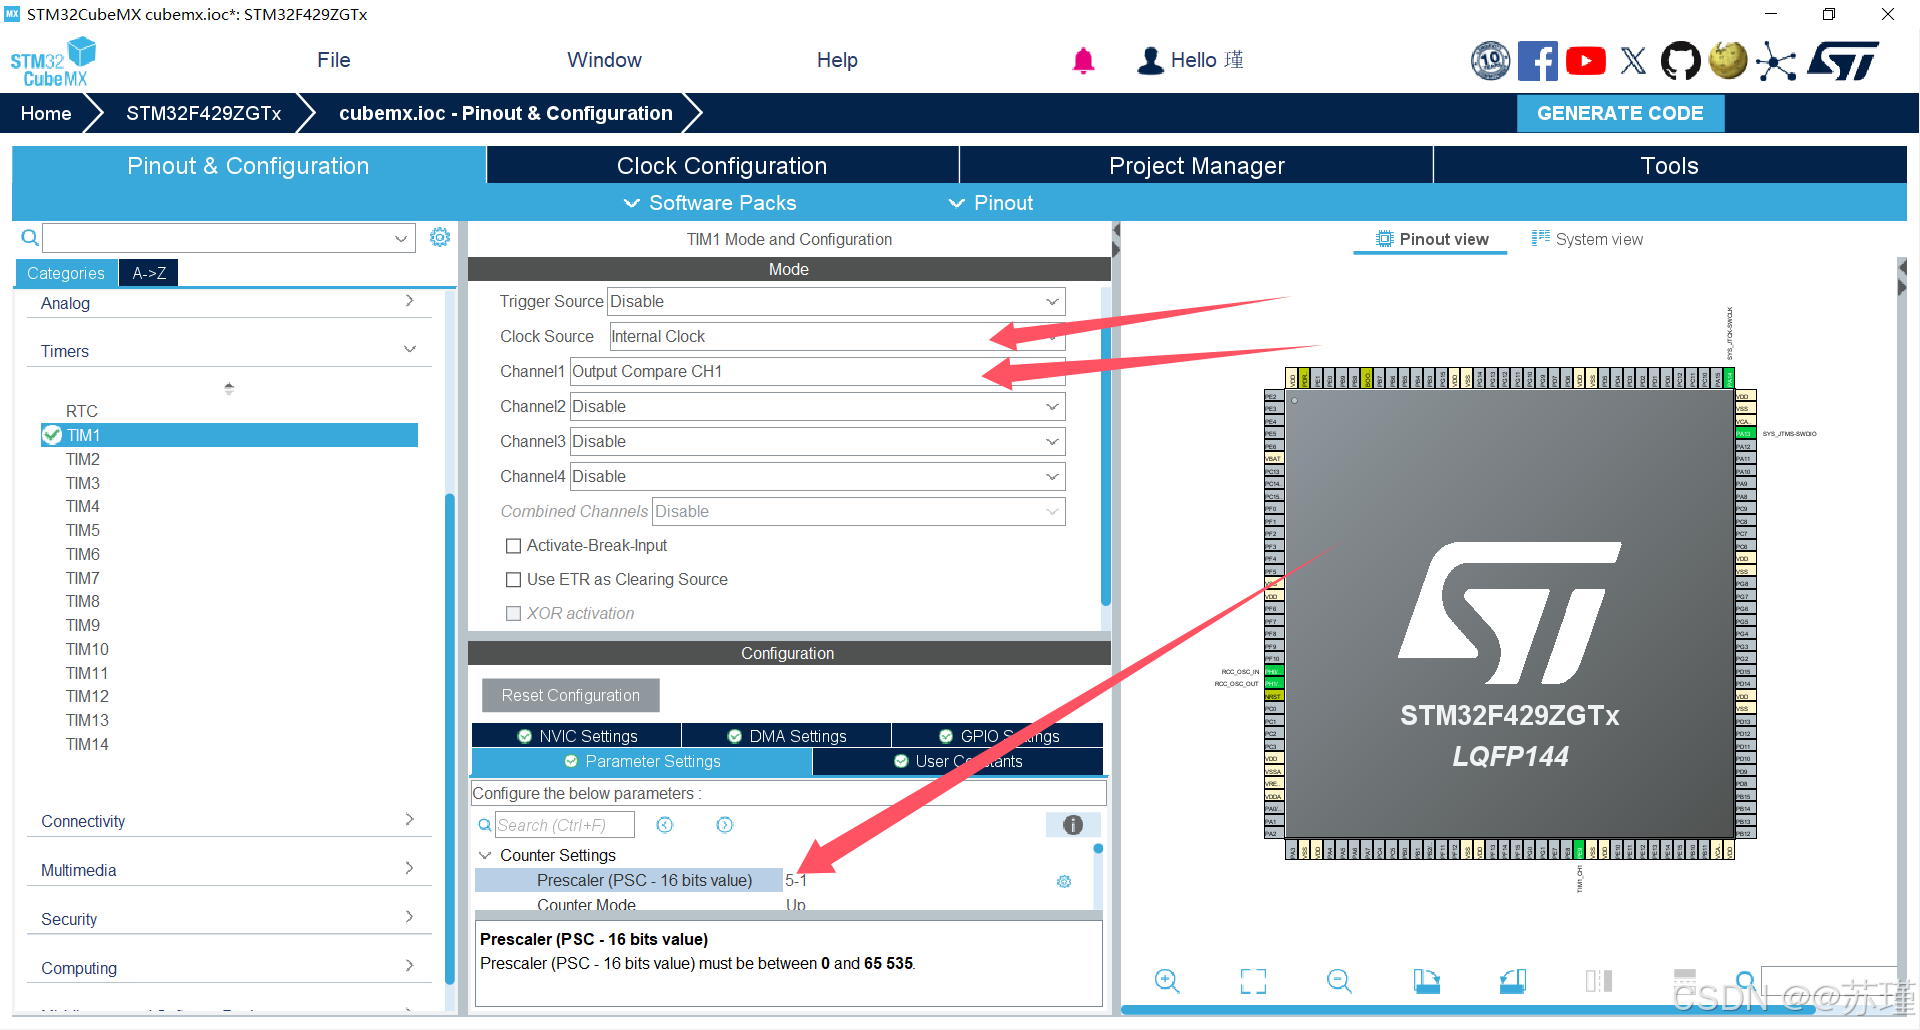1920x1030 pixels.
Task: Click the Reset Configuration button
Action: pyautogui.click(x=571, y=695)
